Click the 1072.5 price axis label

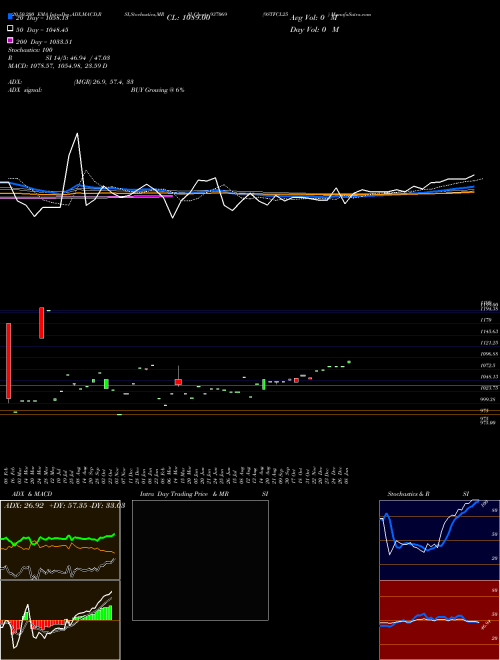click(487, 365)
